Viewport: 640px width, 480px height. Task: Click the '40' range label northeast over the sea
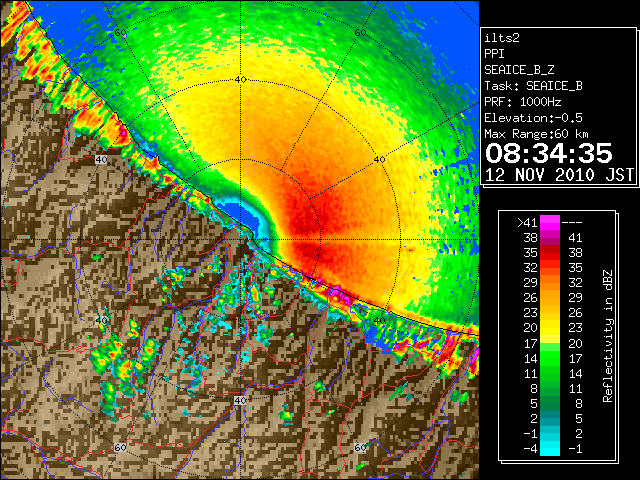tap(380, 160)
